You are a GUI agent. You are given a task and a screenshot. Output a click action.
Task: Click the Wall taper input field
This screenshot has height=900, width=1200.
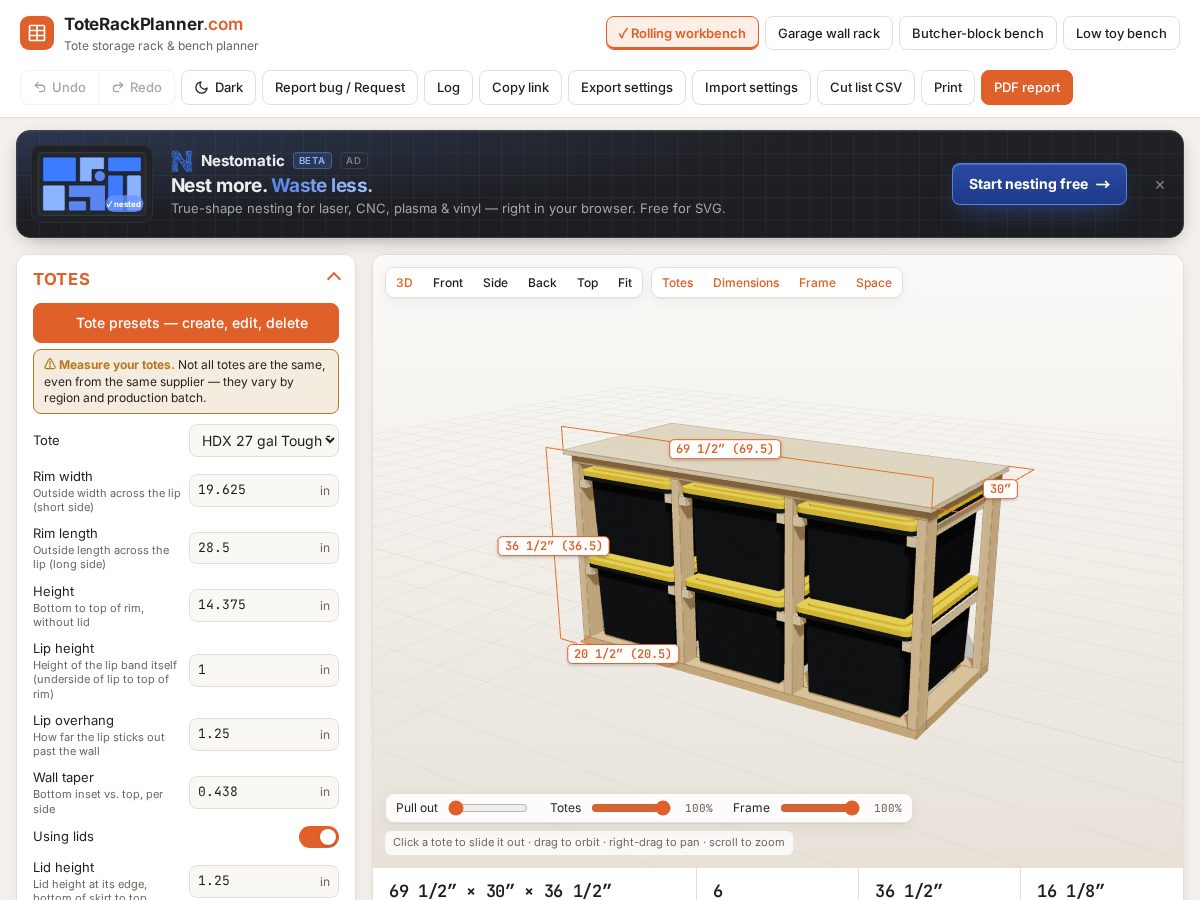264,792
